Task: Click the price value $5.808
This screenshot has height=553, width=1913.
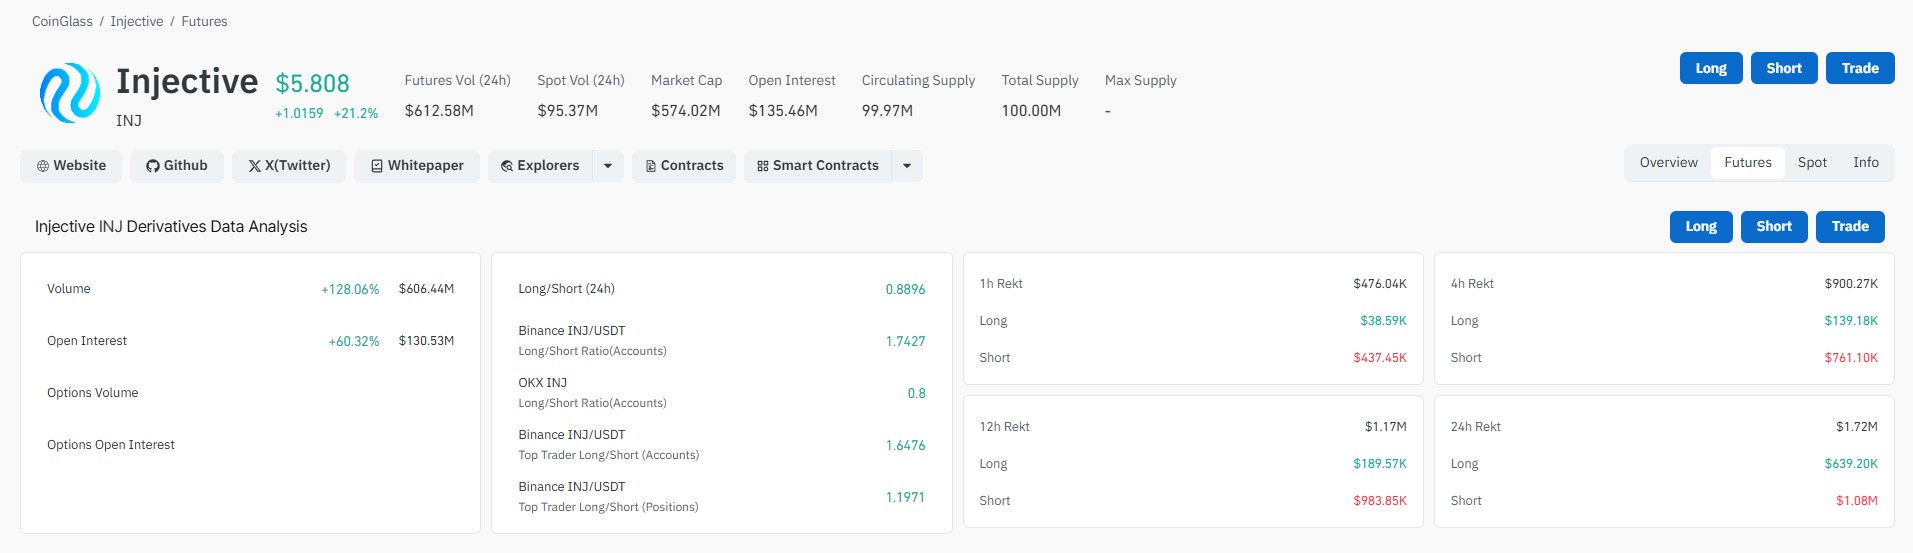Action: 313,83
